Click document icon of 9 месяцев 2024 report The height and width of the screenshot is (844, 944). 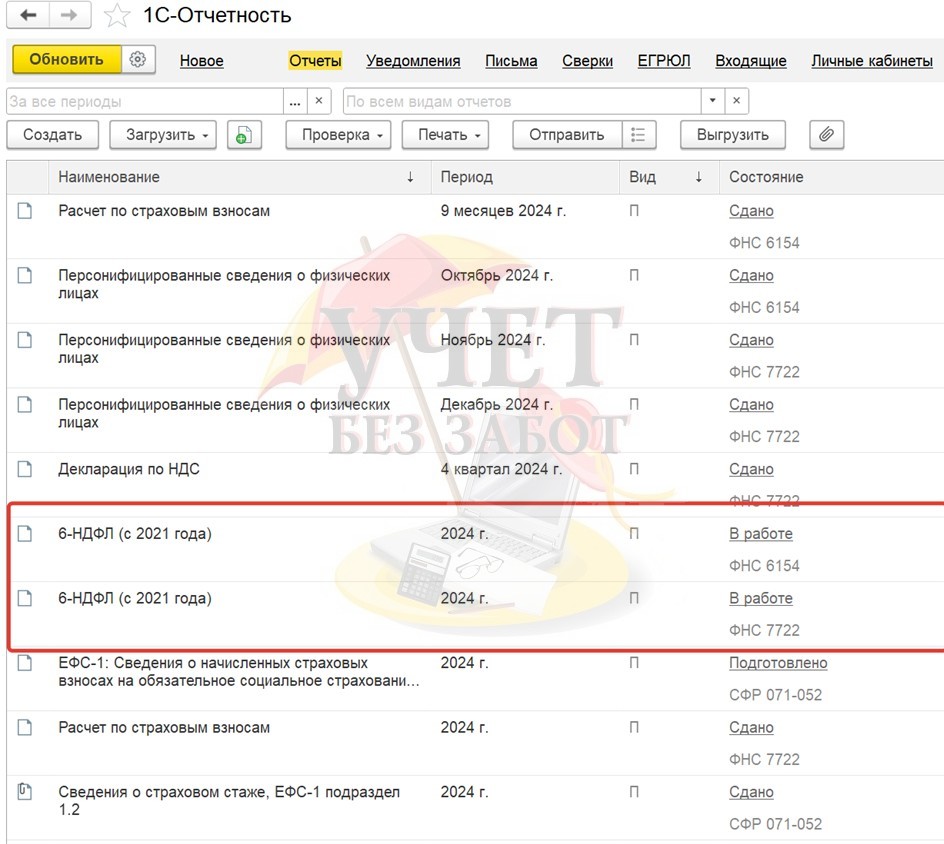[x=25, y=211]
